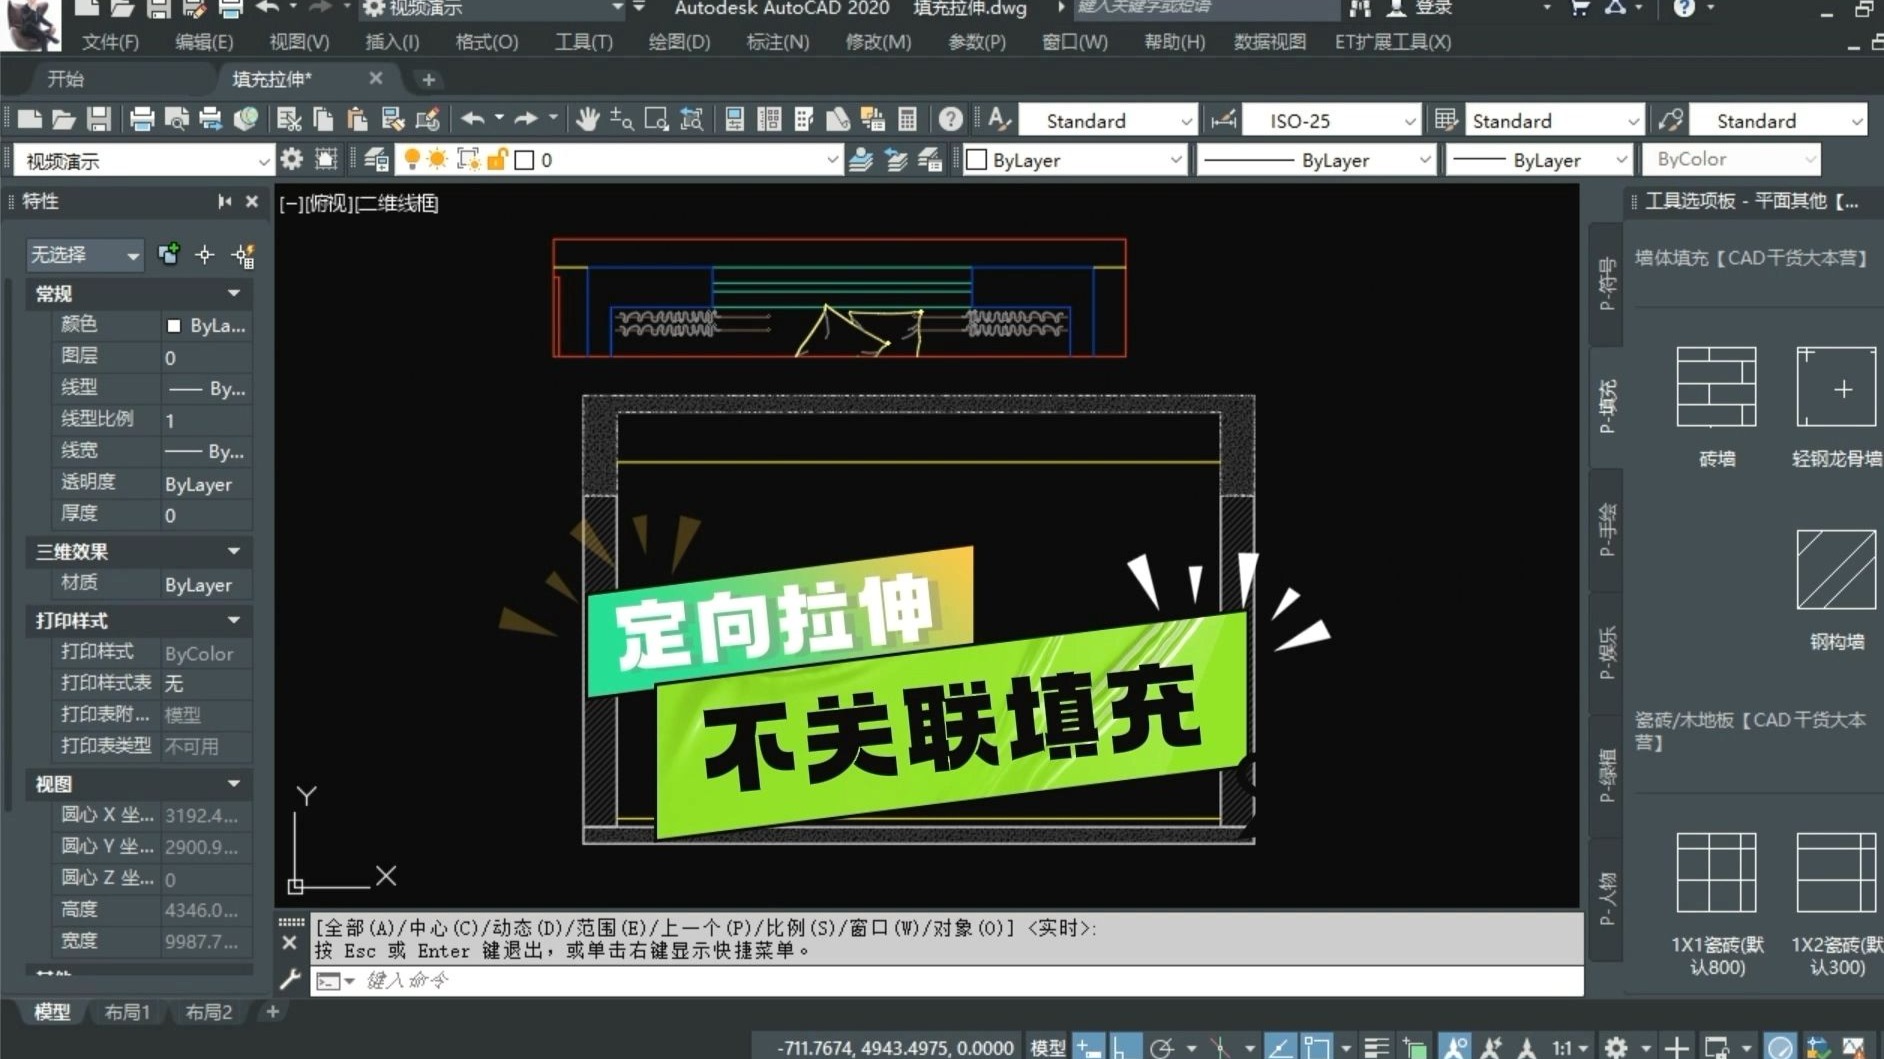Image resolution: width=1884 pixels, height=1059 pixels.
Task: Select the Pan tool in the toolbar
Action: [588, 119]
